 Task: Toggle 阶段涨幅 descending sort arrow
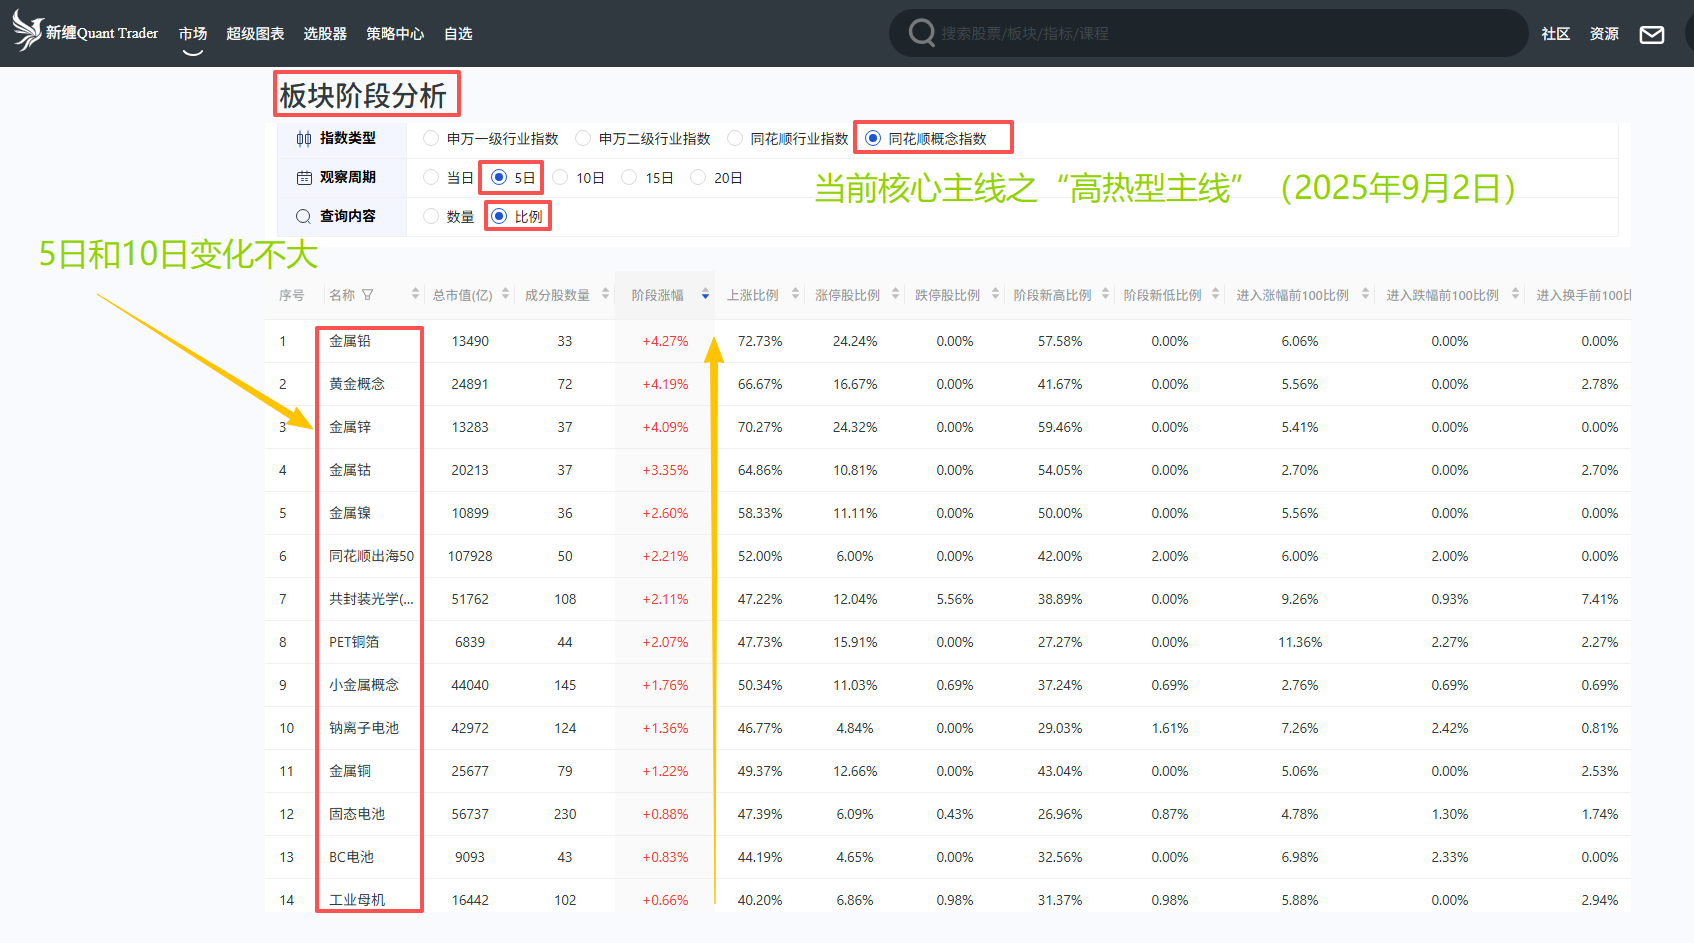pos(706,295)
